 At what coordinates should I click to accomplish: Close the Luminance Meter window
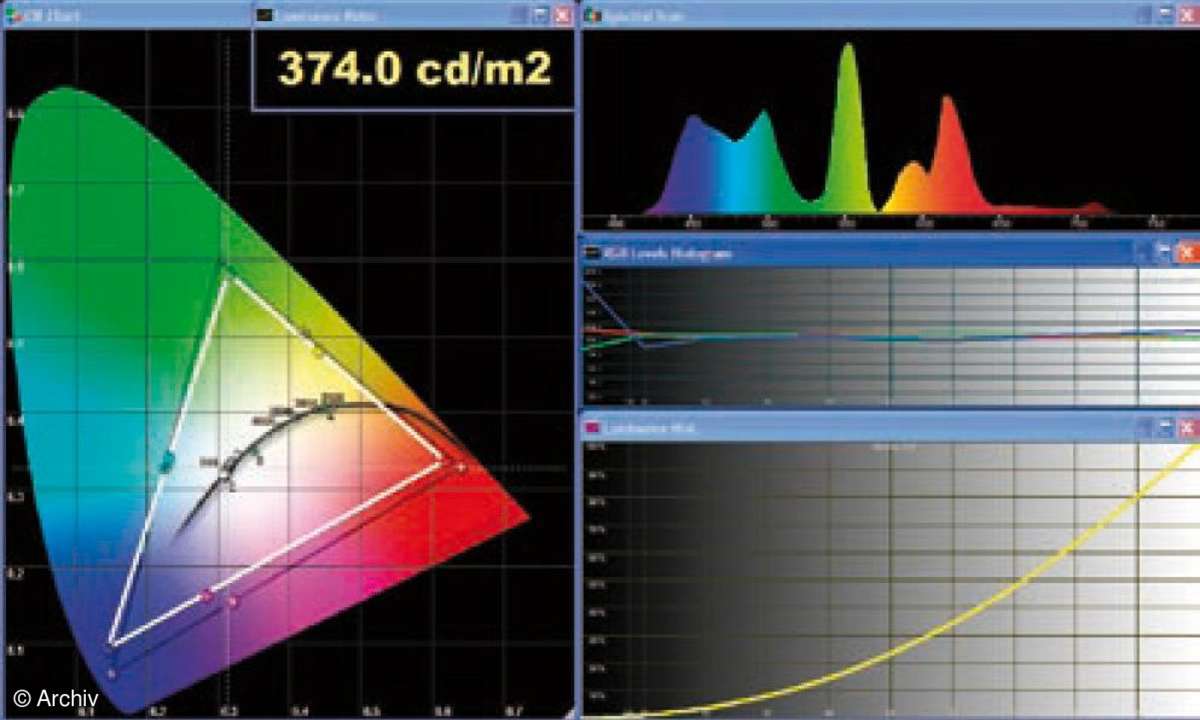tap(563, 16)
